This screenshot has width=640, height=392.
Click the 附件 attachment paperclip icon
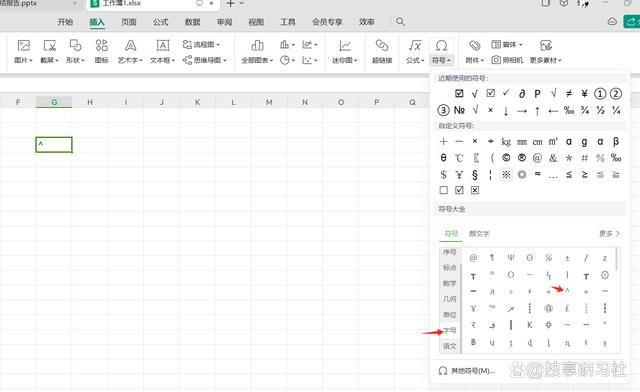(474, 45)
